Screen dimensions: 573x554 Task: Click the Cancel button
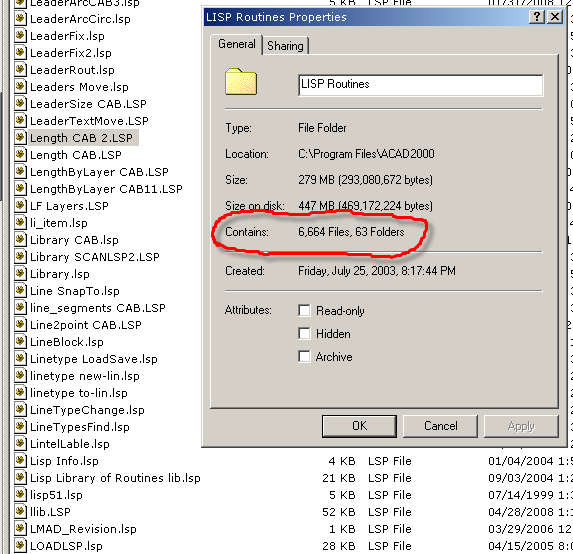click(440, 426)
